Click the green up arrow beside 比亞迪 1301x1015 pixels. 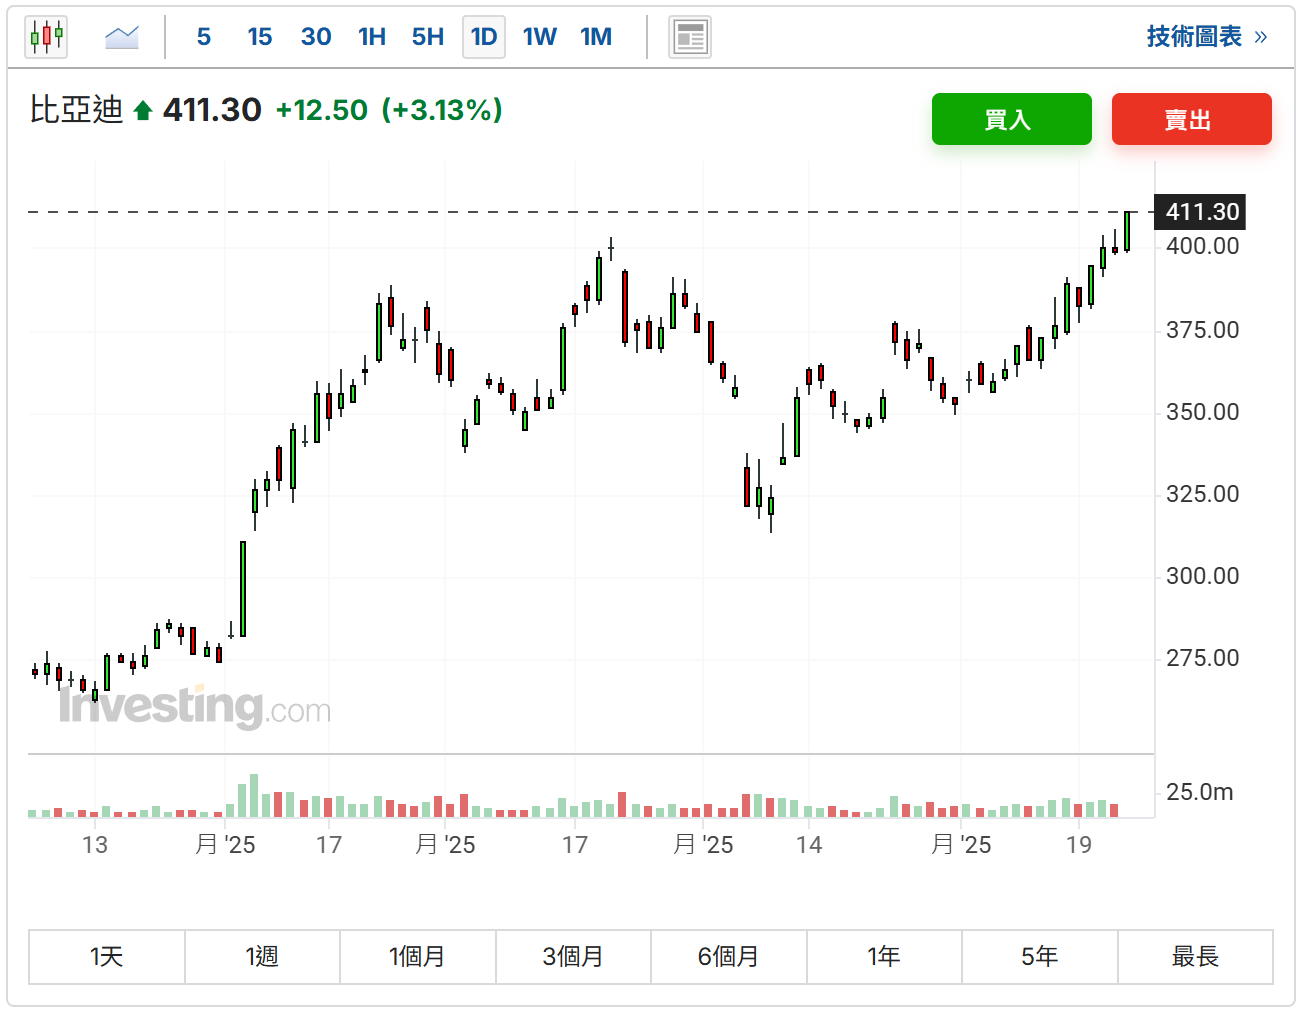[143, 111]
